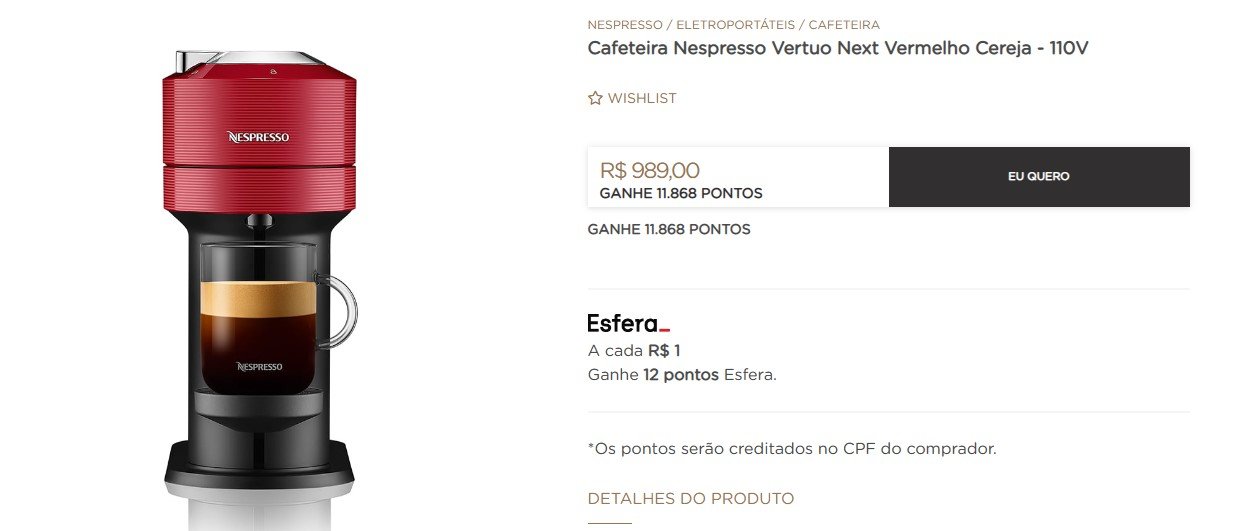Click the coffee spout above the cup
This screenshot has height=531, width=1248.
[260, 220]
